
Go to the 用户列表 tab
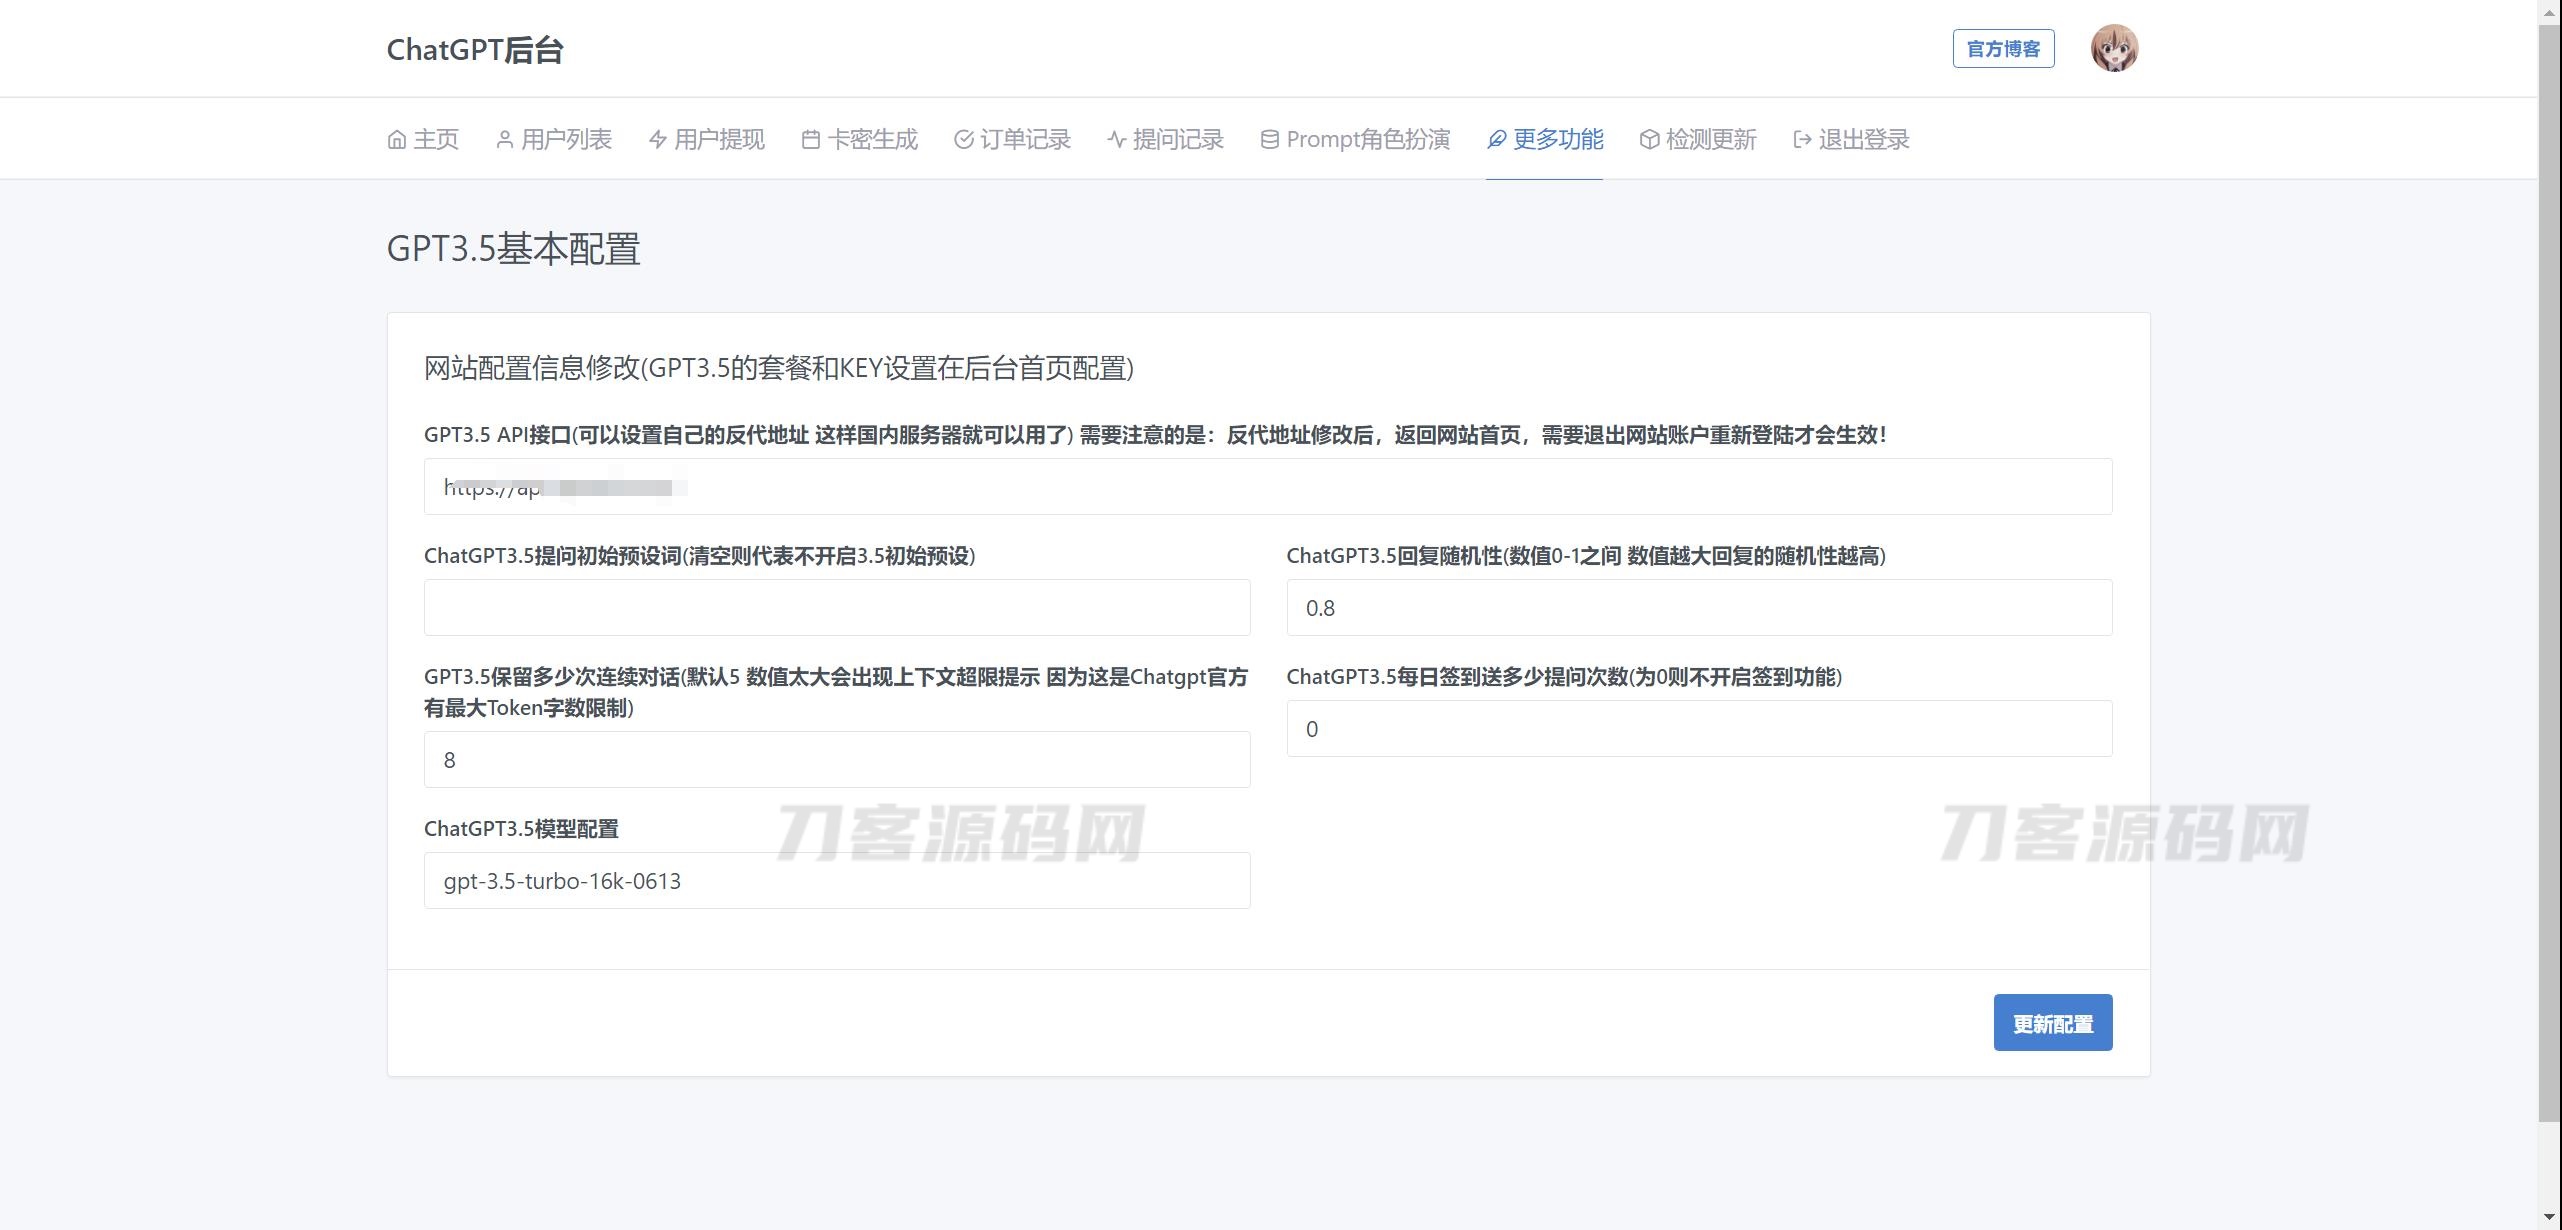click(x=566, y=140)
